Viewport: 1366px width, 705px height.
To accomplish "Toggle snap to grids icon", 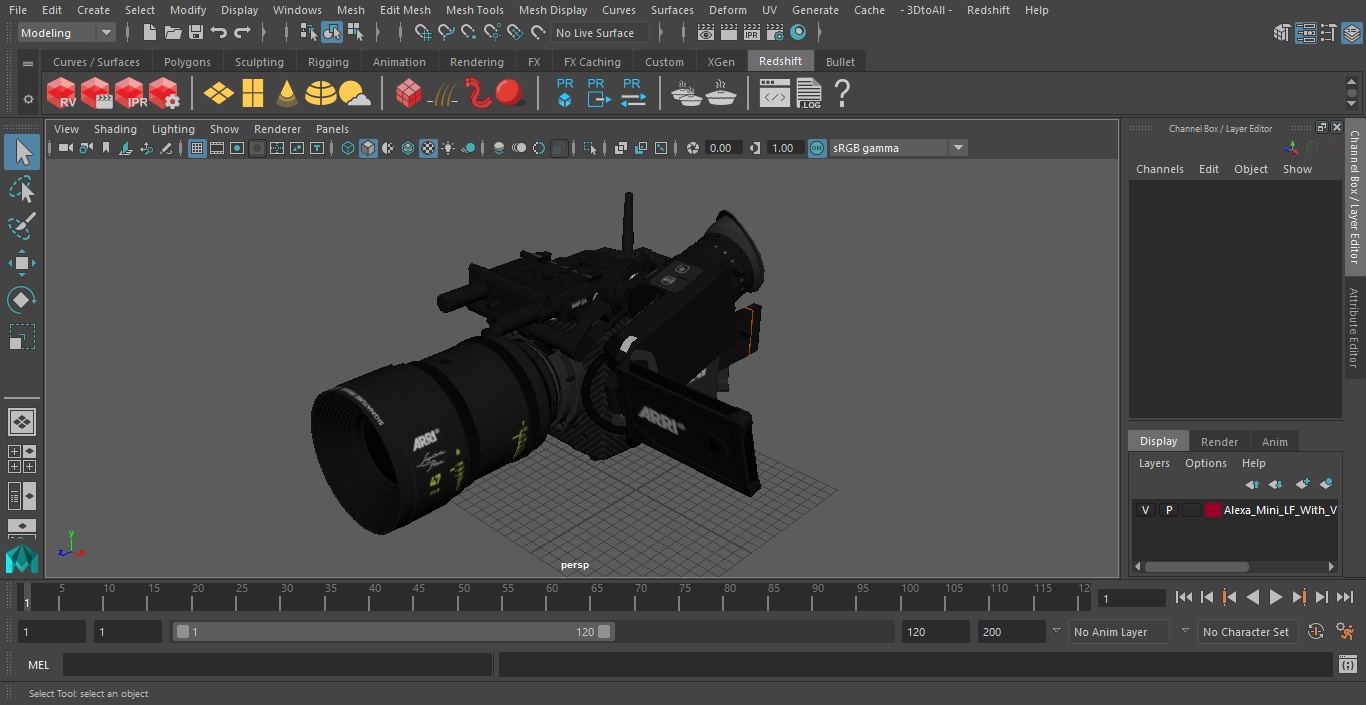I will pyautogui.click(x=423, y=33).
